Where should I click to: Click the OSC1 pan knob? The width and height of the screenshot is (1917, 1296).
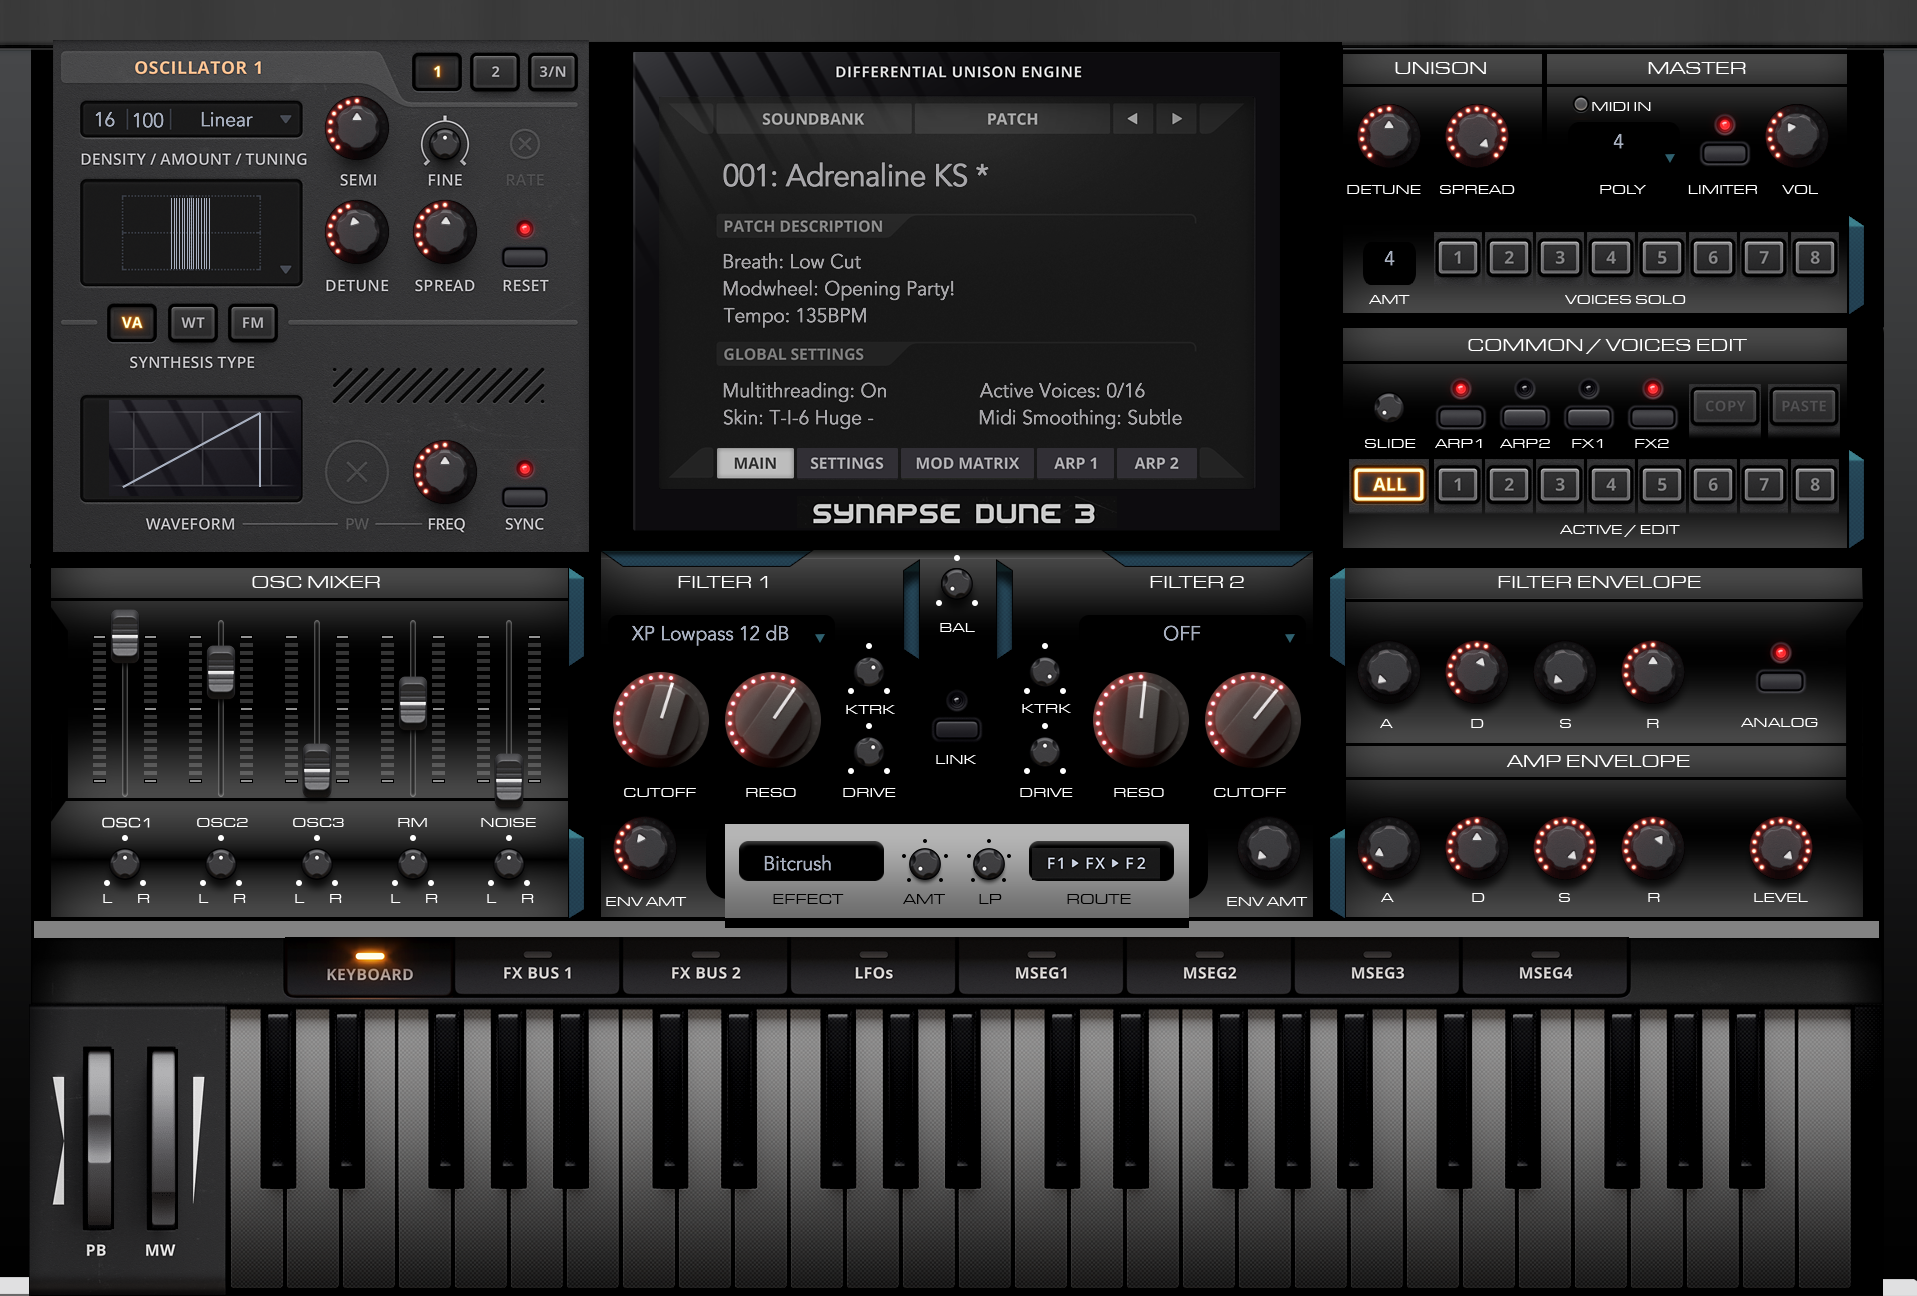[124, 862]
